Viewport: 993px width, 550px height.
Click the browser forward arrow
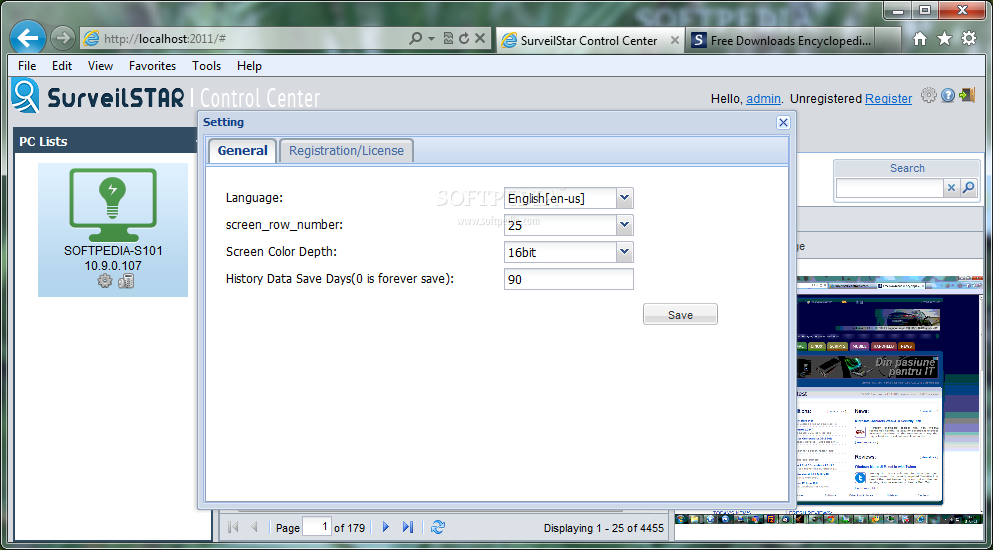tap(62, 39)
